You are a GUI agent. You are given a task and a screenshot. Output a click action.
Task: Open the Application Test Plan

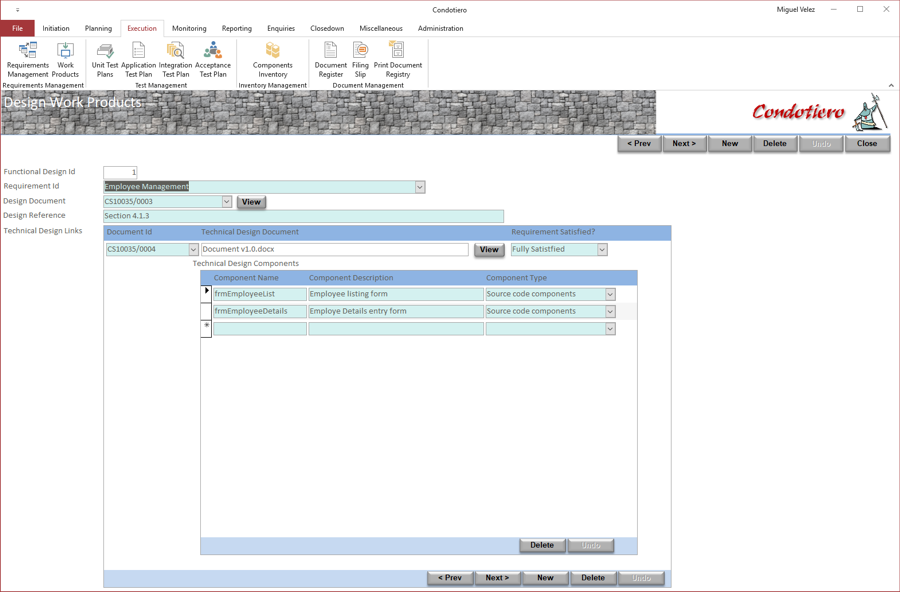click(x=138, y=60)
